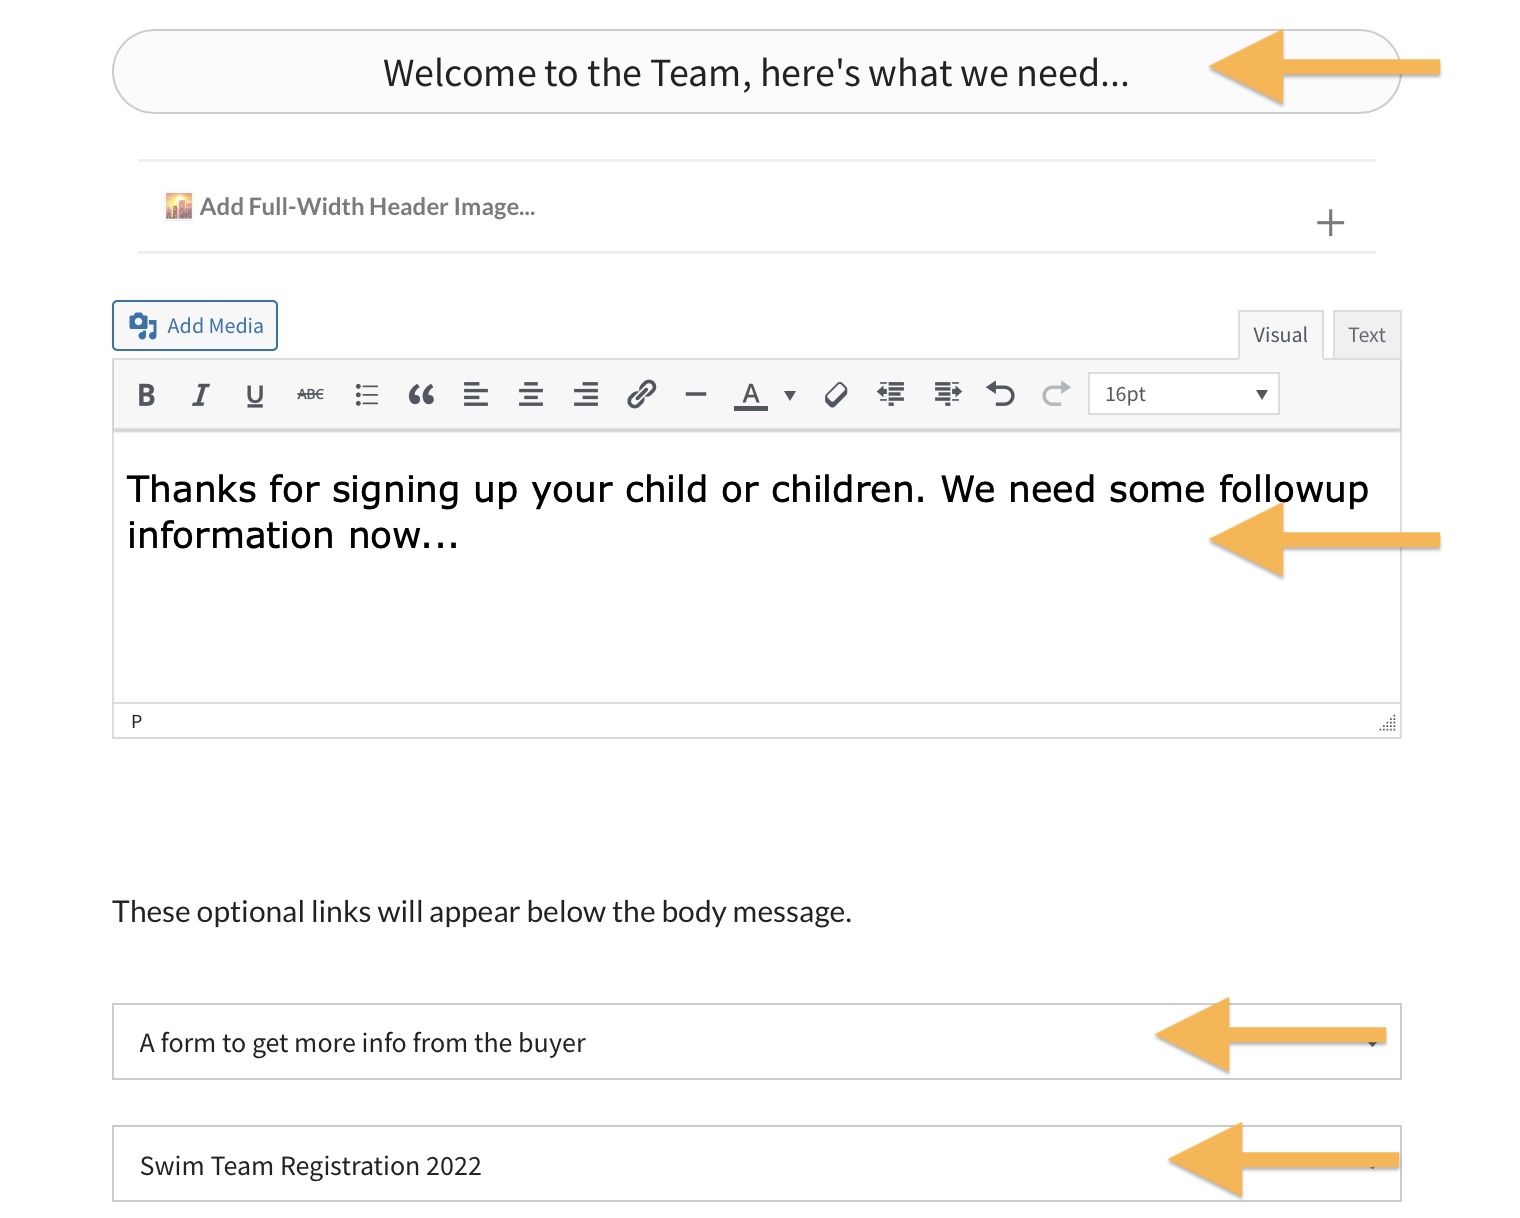This screenshot has width=1520, height=1218.
Task: Insert a blockquote
Action: pos(421,395)
